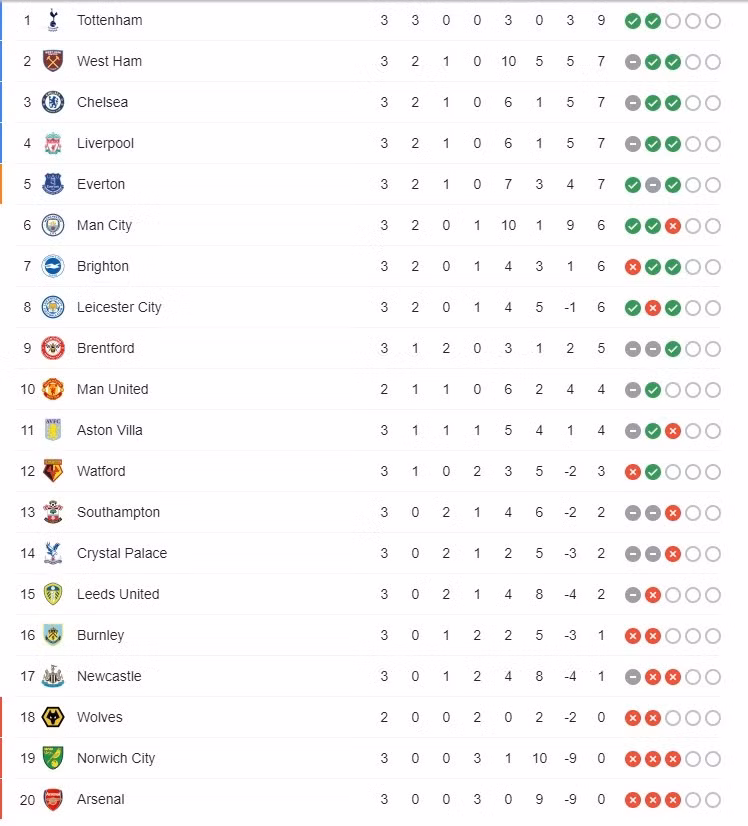Click Crystal Palace's goal difference value
The image size is (748, 826).
(571, 553)
